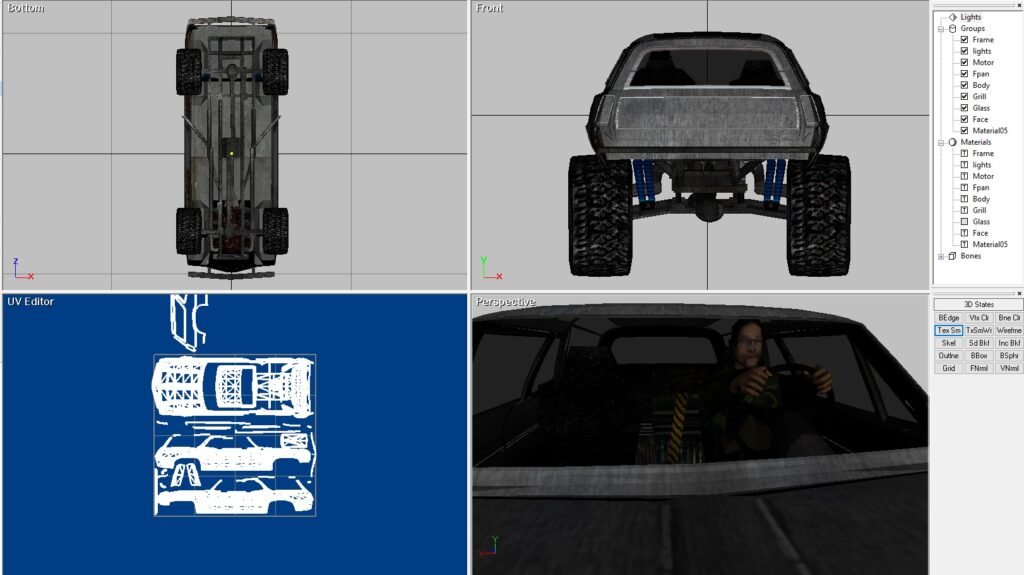
Task: Enable Wireframe display mode
Action: click(1009, 330)
